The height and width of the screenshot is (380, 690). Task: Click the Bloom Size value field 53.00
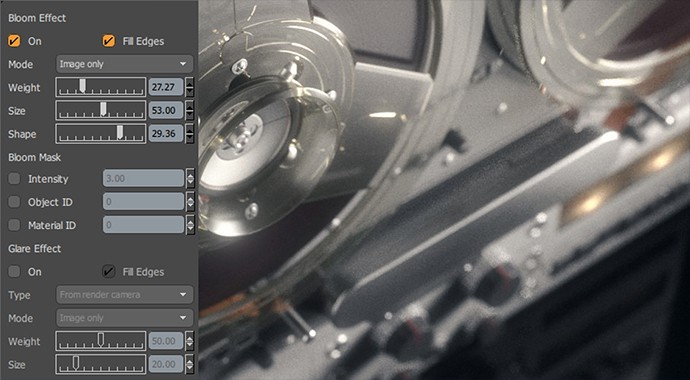point(166,110)
